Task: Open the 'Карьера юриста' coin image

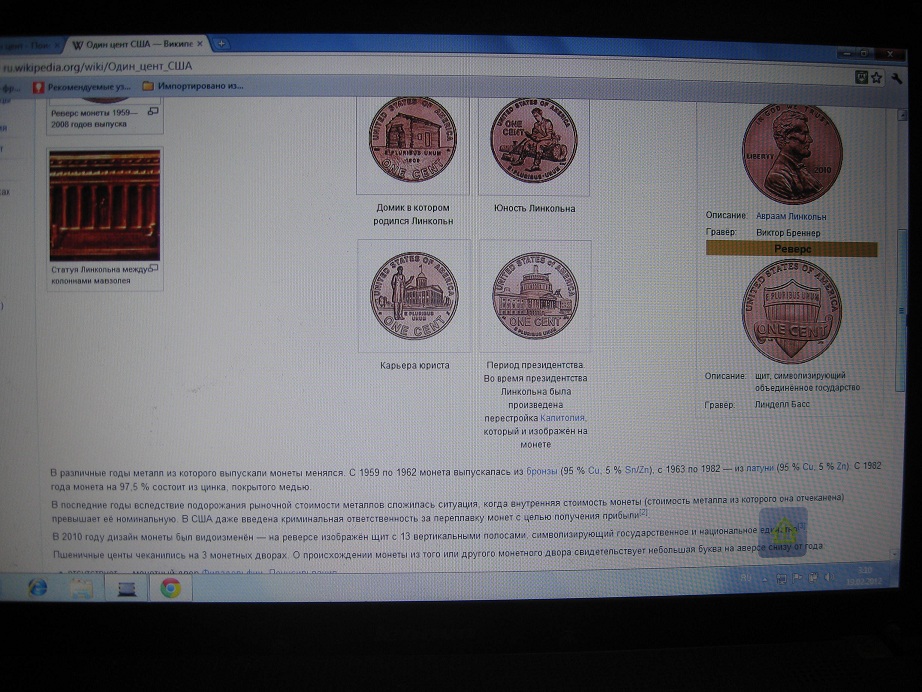Action: pos(414,296)
